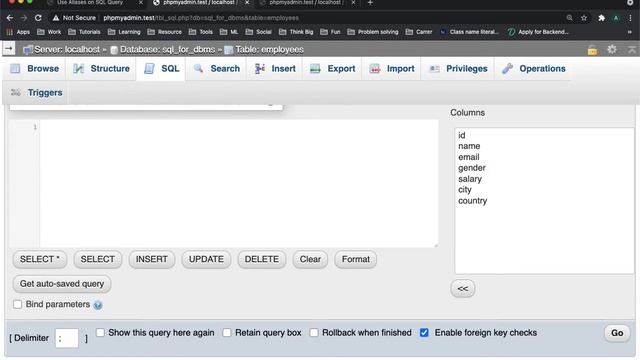
Task: Insert selected column with << button
Action: click(462, 289)
